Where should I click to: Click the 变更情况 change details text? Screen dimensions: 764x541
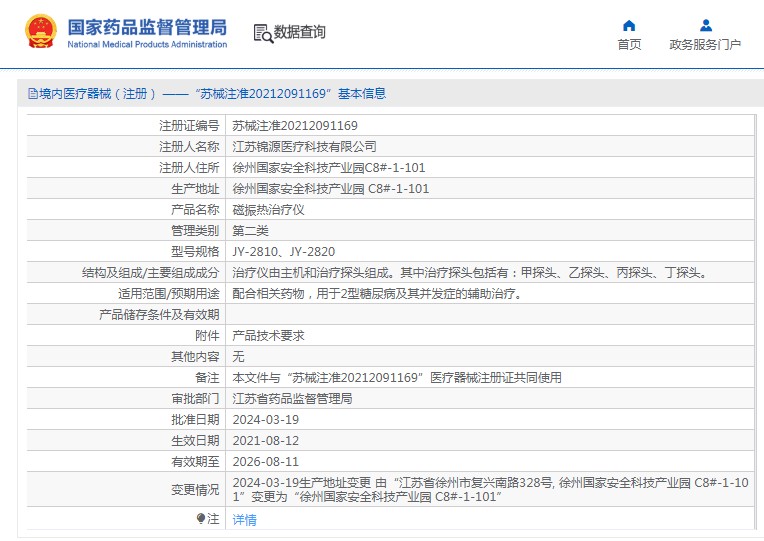point(490,489)
